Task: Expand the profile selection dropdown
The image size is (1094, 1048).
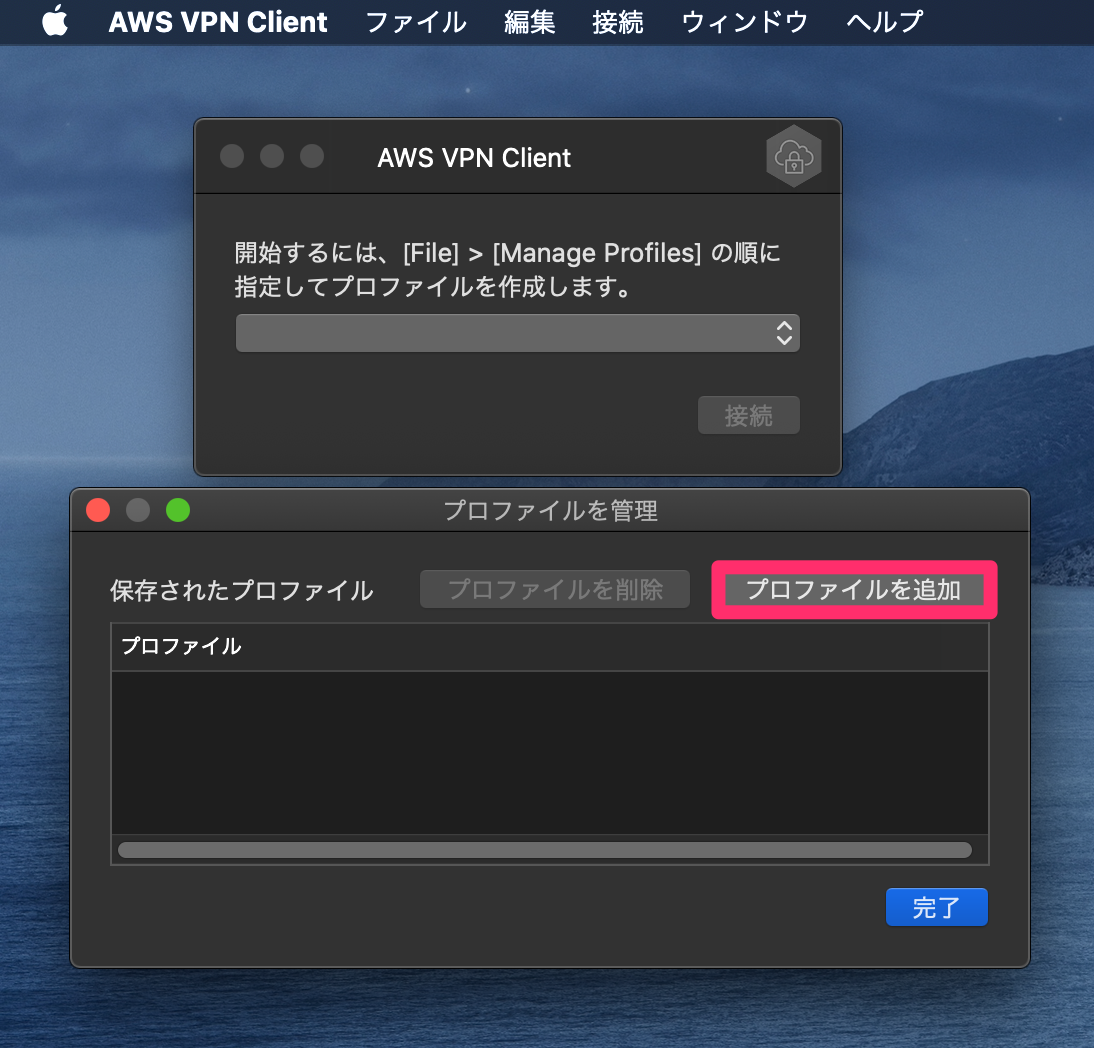Action: pos(518,333)
